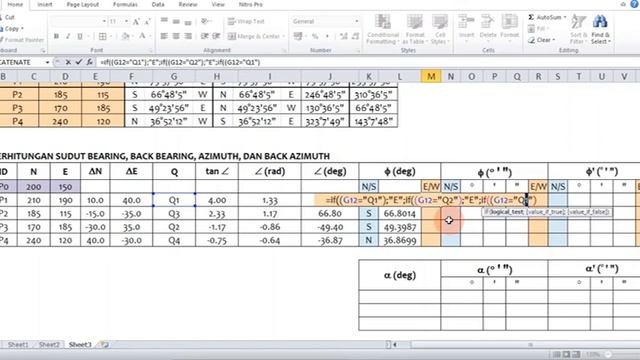Open the View ribbon tab
640x360 pixels.
pyautogui.click(x=218, y=4)
